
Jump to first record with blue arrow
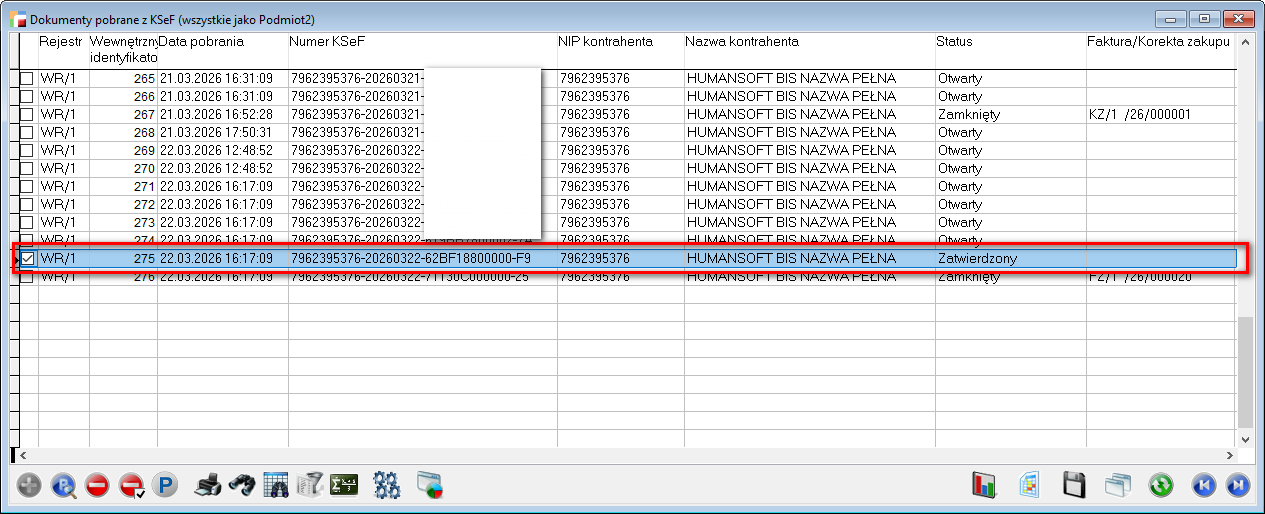tap(1204, 486)
